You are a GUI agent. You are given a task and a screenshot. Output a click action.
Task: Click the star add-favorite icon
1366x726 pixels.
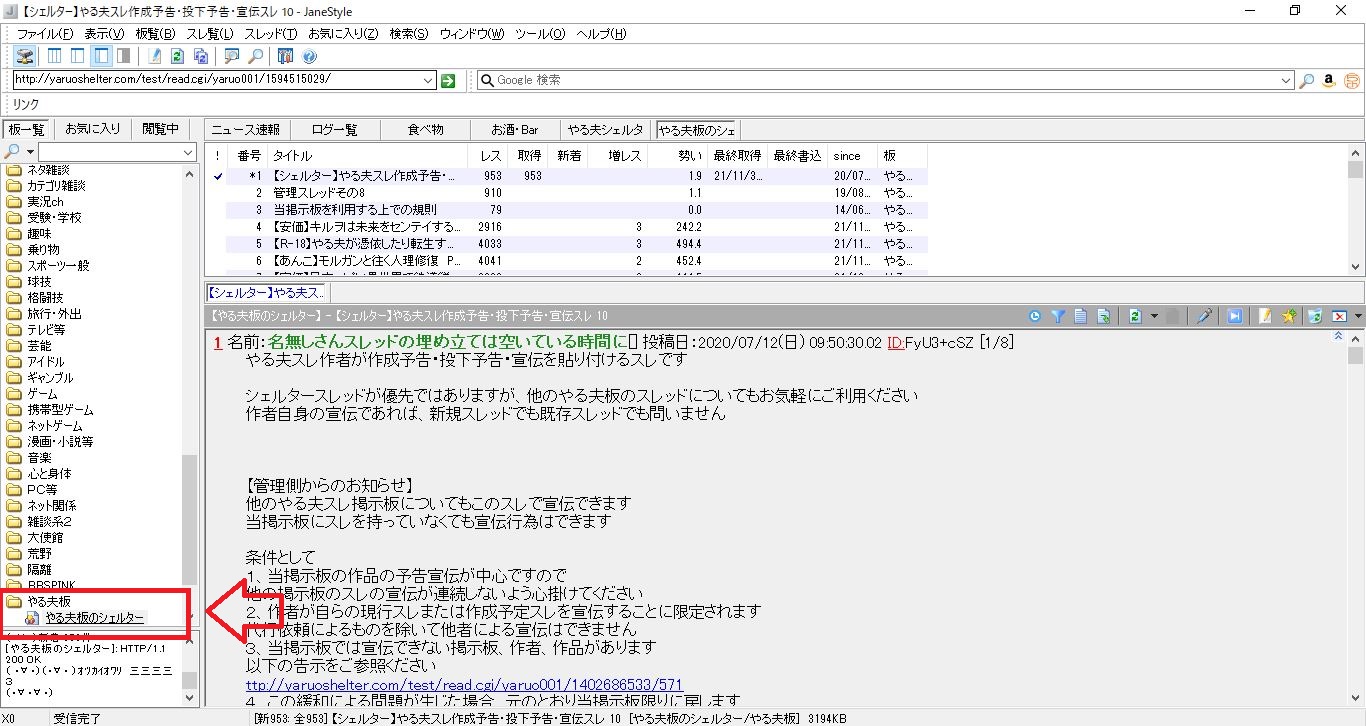tap(1289, 316)
